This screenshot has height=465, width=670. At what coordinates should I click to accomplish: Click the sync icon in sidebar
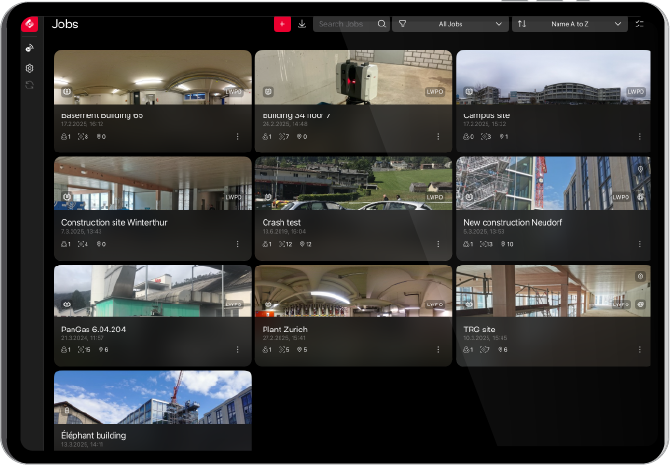pyautogui.click(x=29, y=85)
